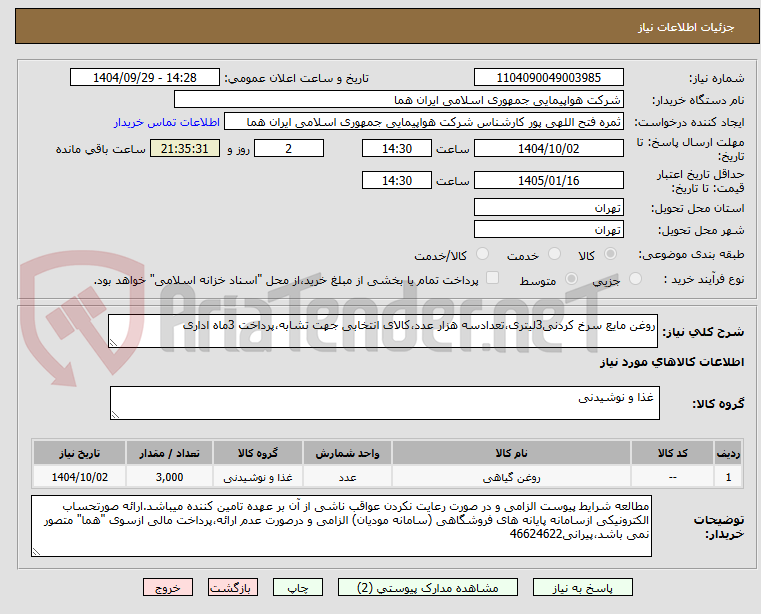The image size is (761, 614).
Task: Click the غذا و نوشیدنی table cell
Action: [x=258, y=477]
